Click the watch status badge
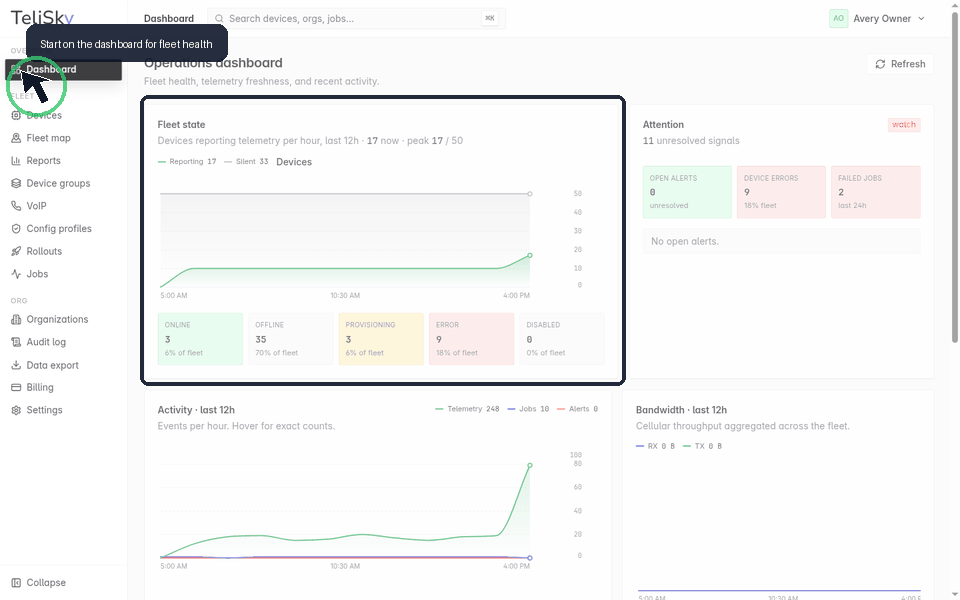The width and height of the screenshot is (960, 600). pos(904,125)
